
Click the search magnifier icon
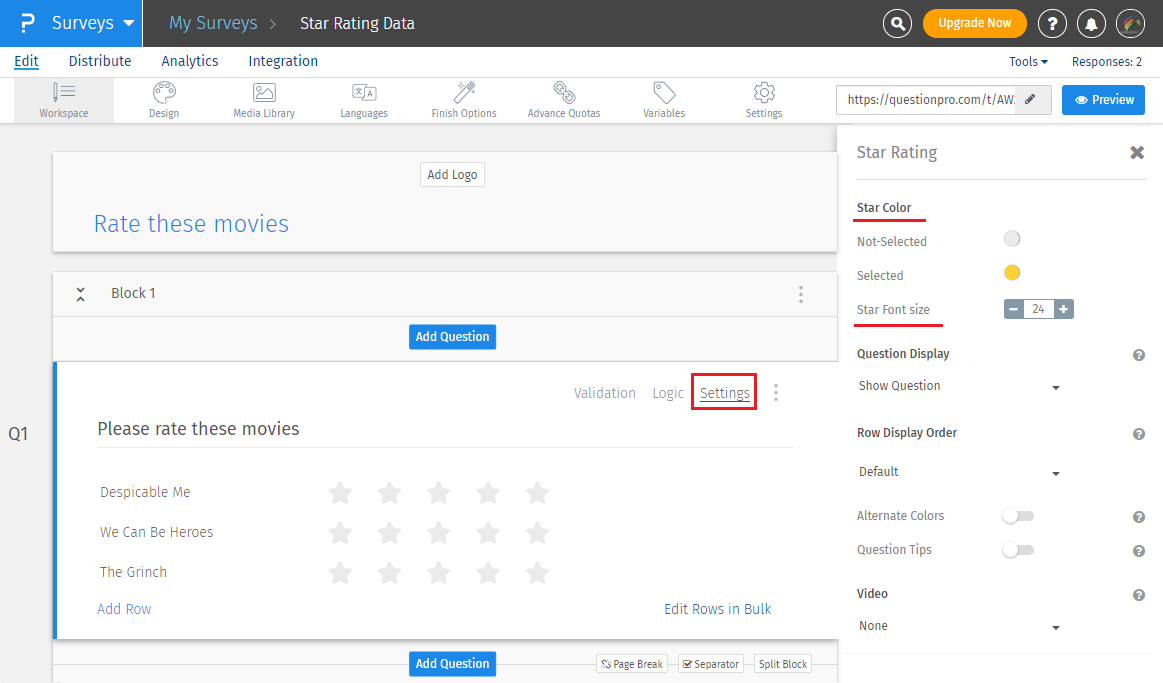coord(898,23)
